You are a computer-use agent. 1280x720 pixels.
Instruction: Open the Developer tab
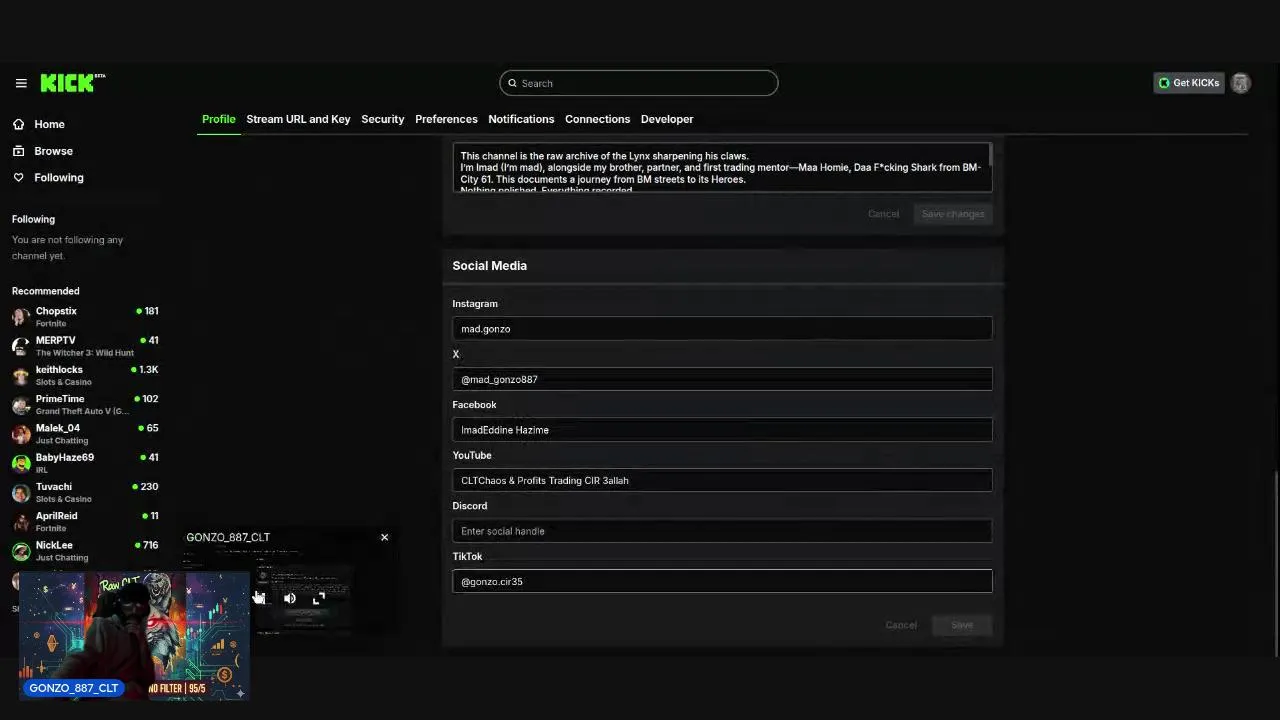667,119
